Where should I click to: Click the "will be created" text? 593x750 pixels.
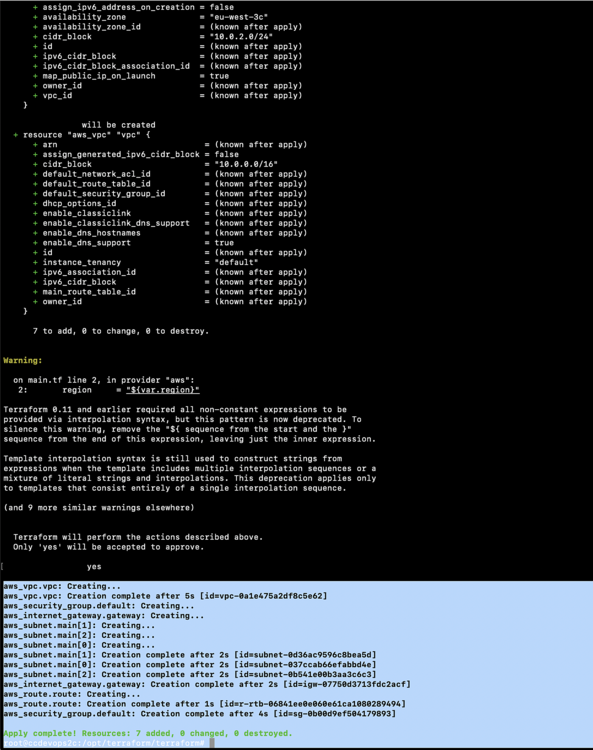point(119,125)
